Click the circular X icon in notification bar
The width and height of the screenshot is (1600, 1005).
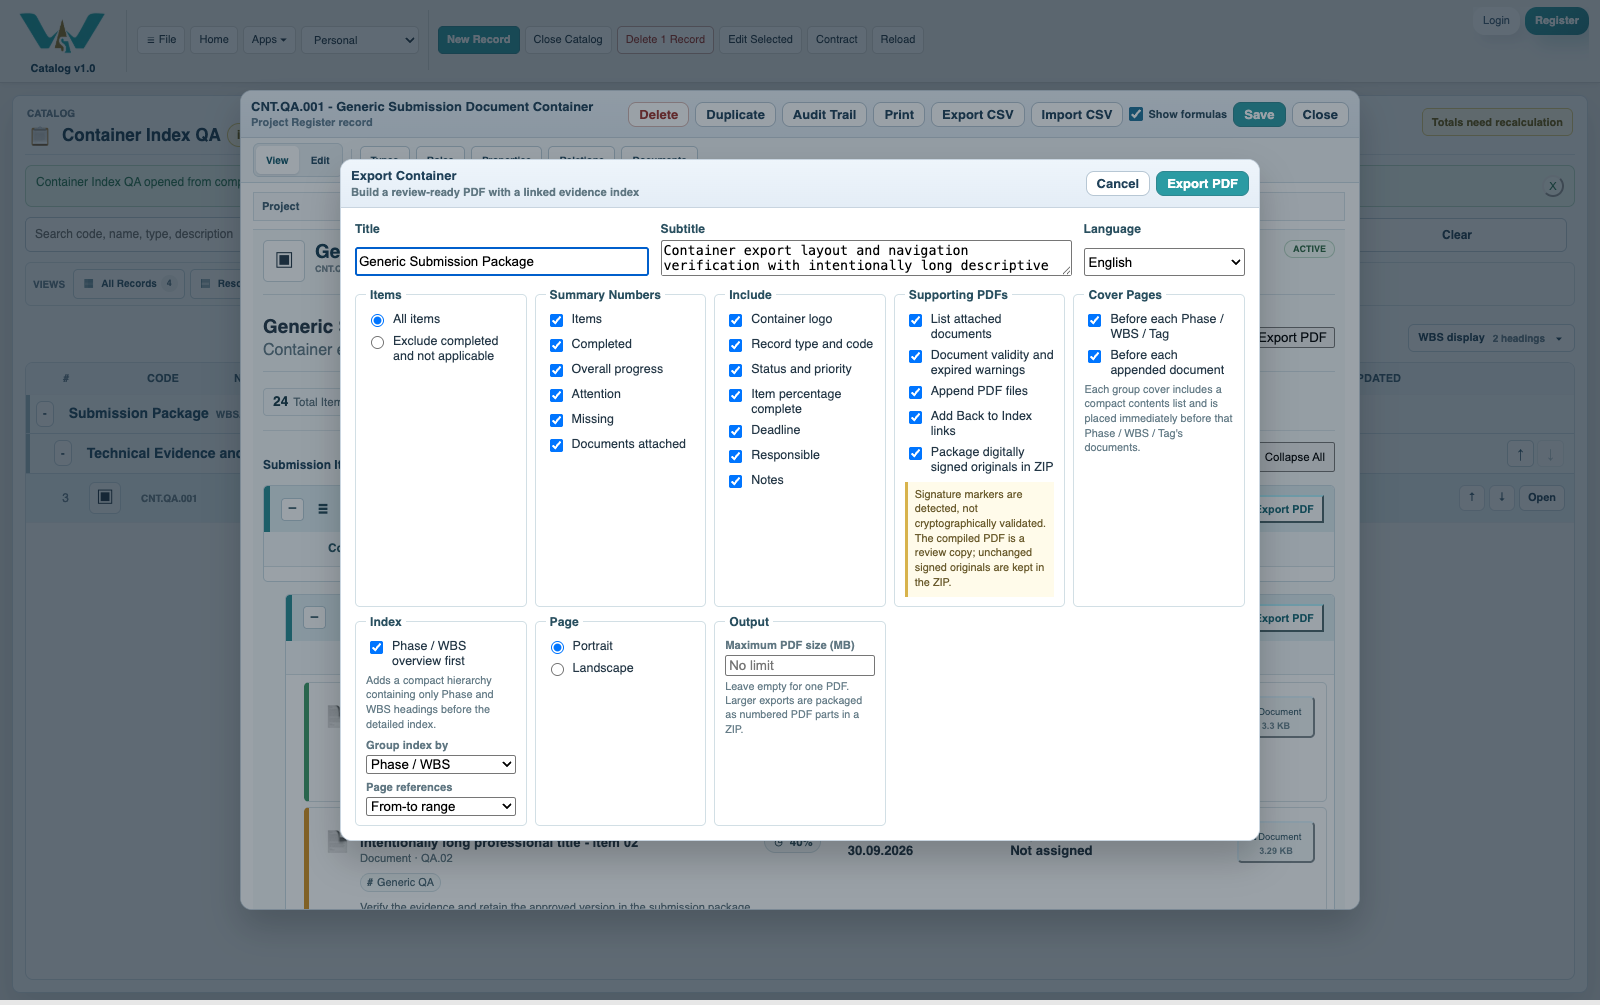(1553, 186)
